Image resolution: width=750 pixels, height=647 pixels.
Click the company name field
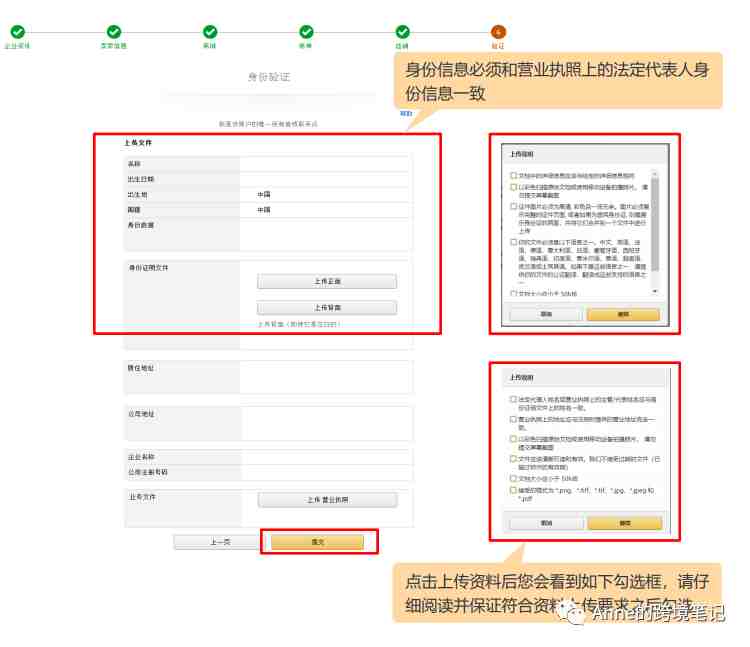327,457
